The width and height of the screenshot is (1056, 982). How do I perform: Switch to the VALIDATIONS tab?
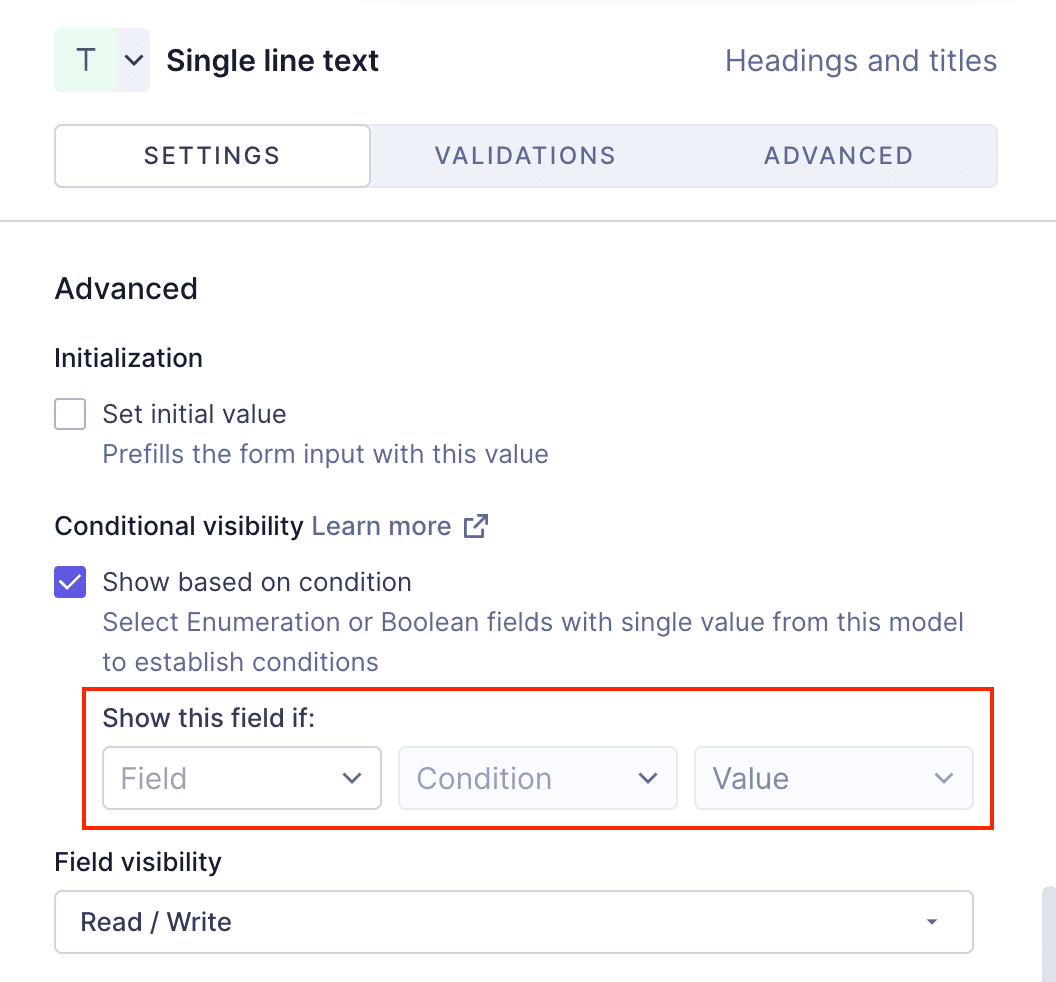tap(525, 155)
